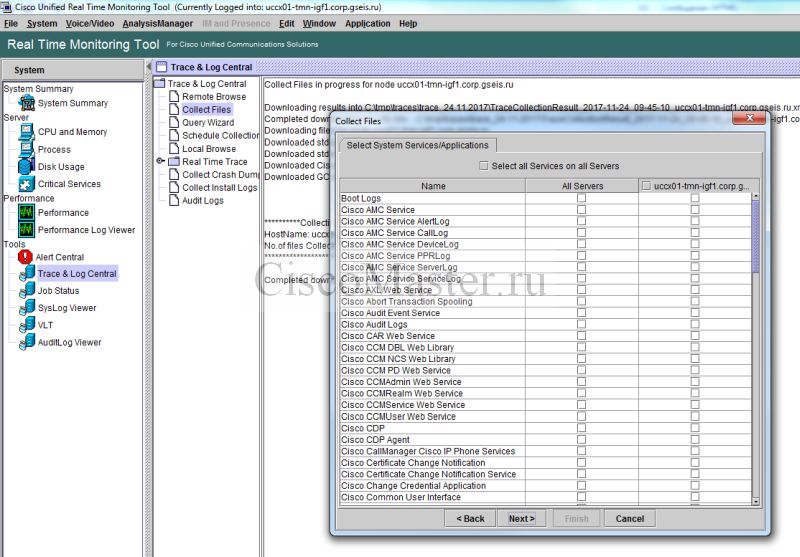
Task: Click the SysLog Viewer icon
Action: click(27, 308)
